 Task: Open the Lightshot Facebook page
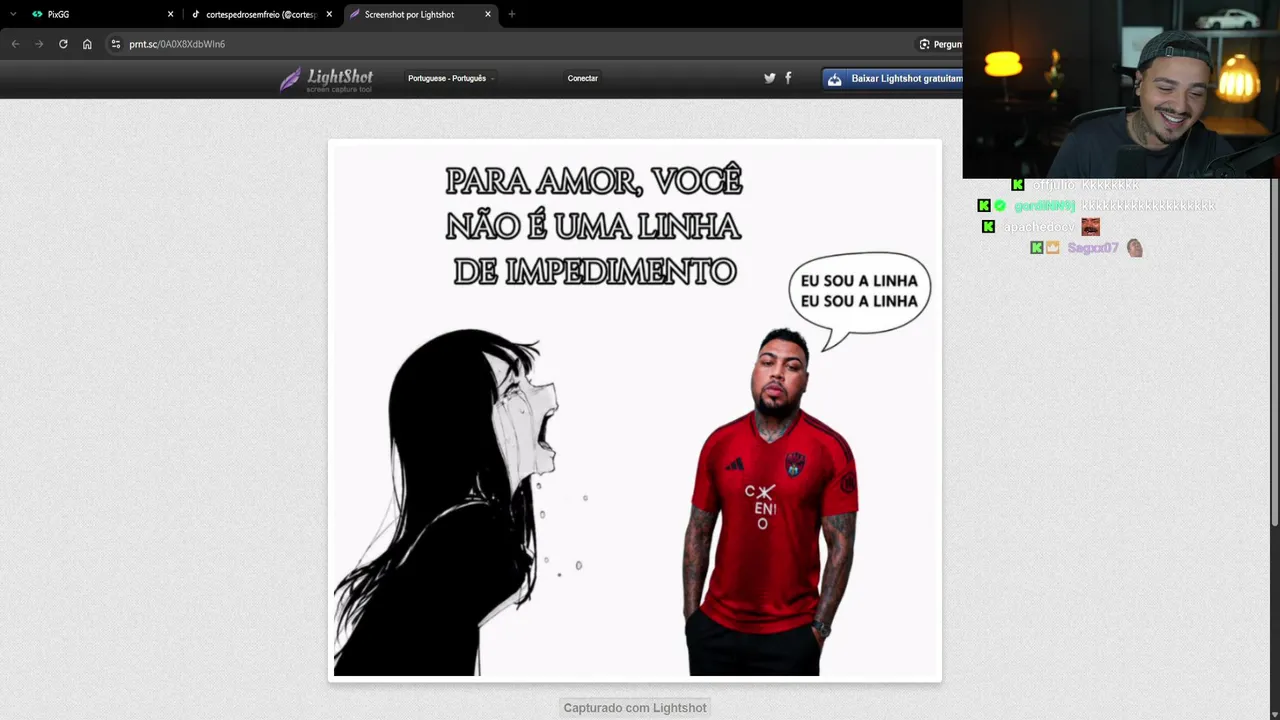click(788, 78)
